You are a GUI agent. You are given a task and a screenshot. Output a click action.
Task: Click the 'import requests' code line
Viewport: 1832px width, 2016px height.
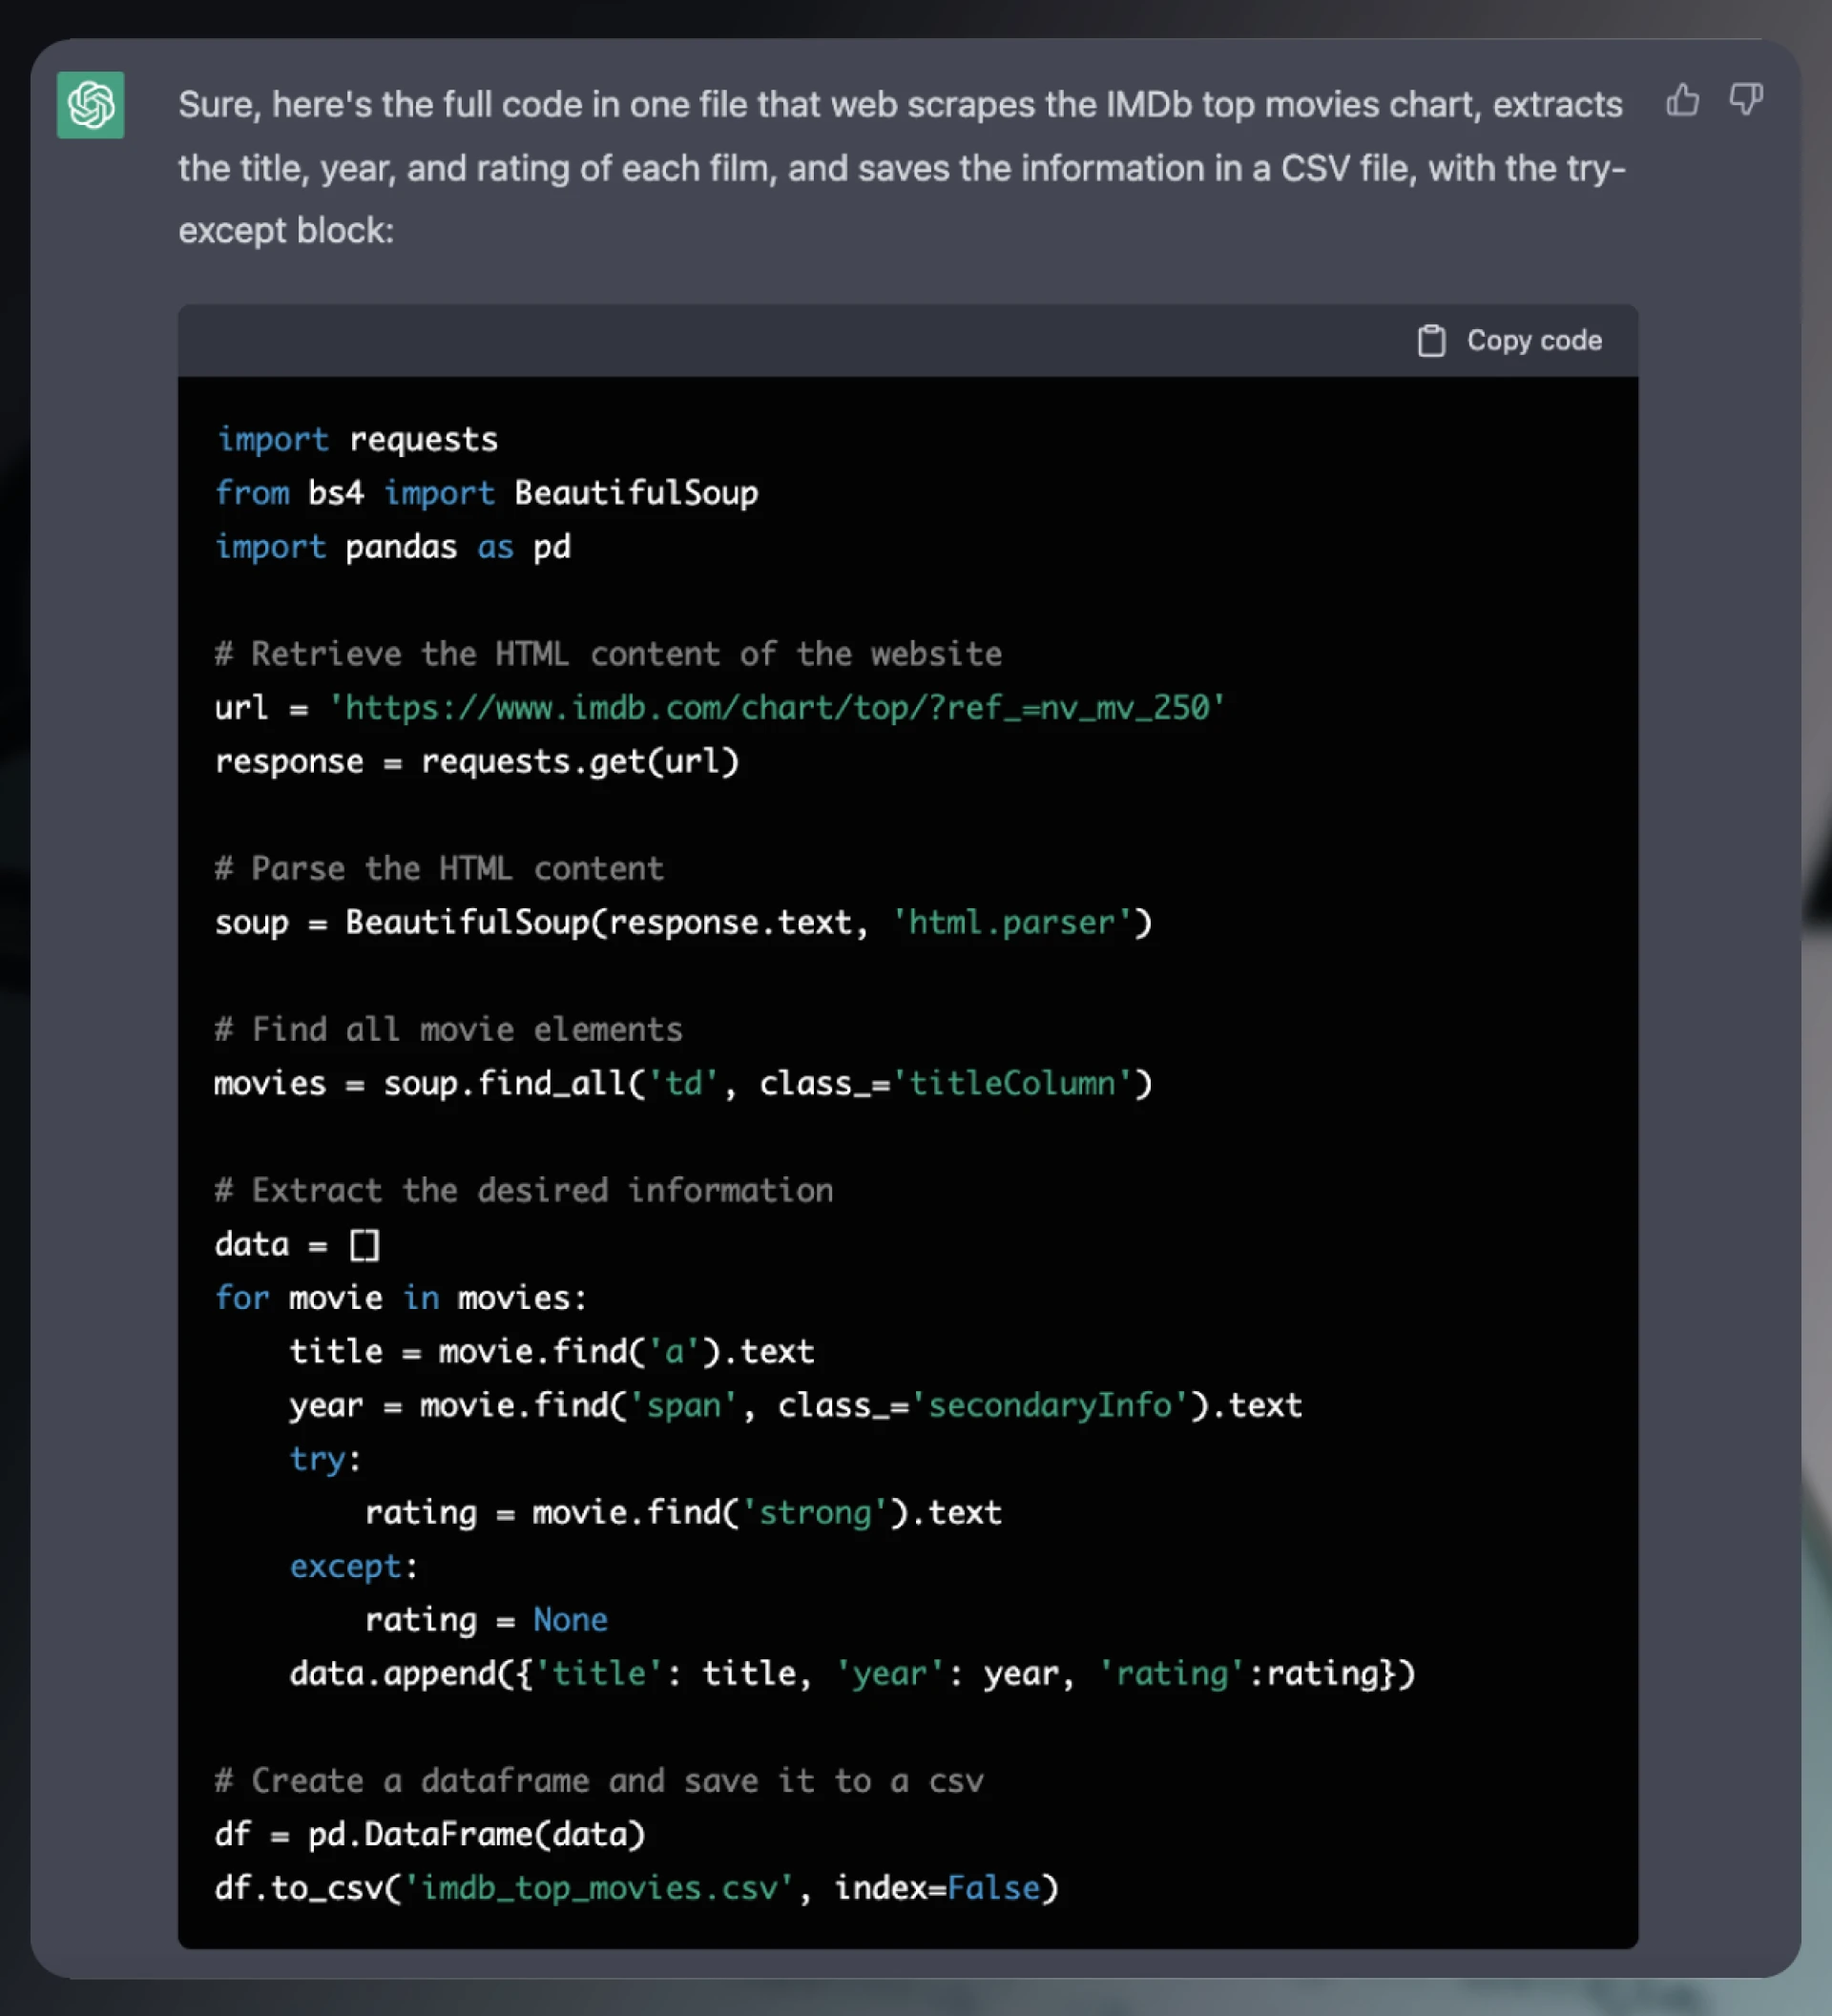click(x=357, y=440)
